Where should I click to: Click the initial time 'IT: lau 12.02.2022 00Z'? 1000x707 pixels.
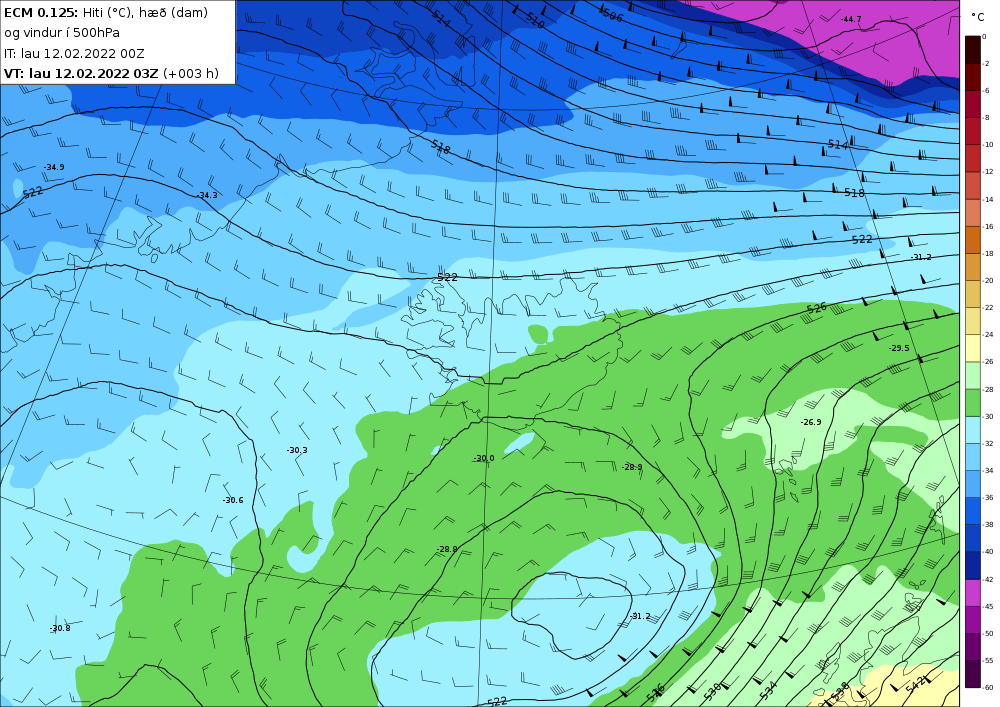(74, 54)
